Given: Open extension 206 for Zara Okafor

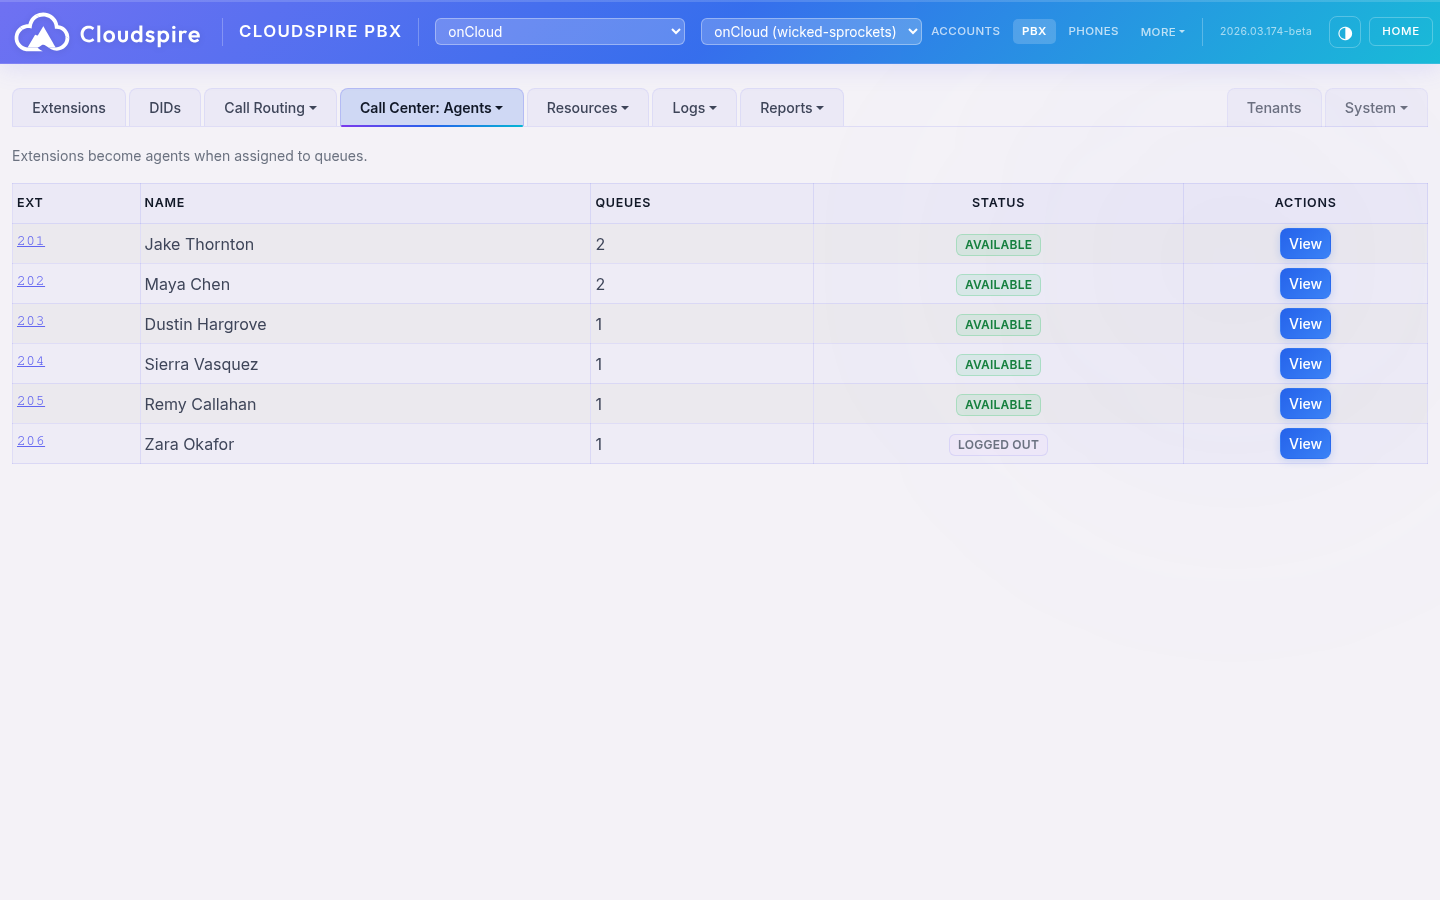Looking at the screenshot, I should point(30,440).
